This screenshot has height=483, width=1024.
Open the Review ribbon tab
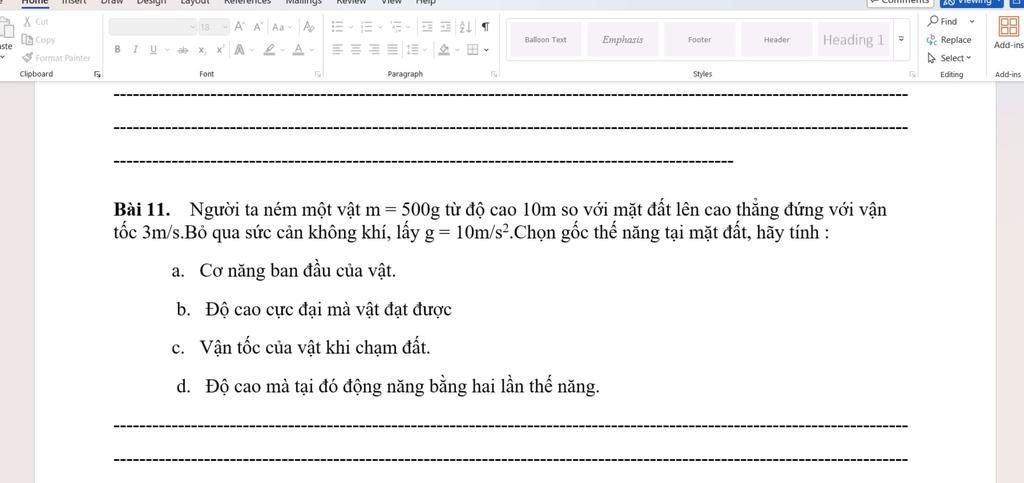click(351, 2)
